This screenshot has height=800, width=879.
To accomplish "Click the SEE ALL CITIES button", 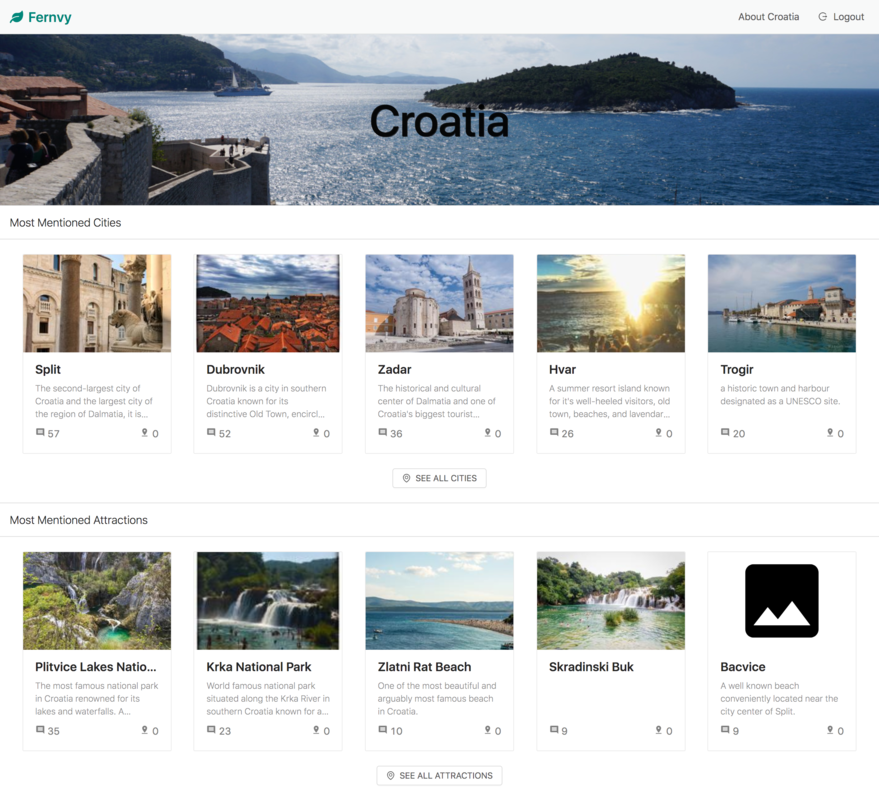I will click(x=439, y=478).
